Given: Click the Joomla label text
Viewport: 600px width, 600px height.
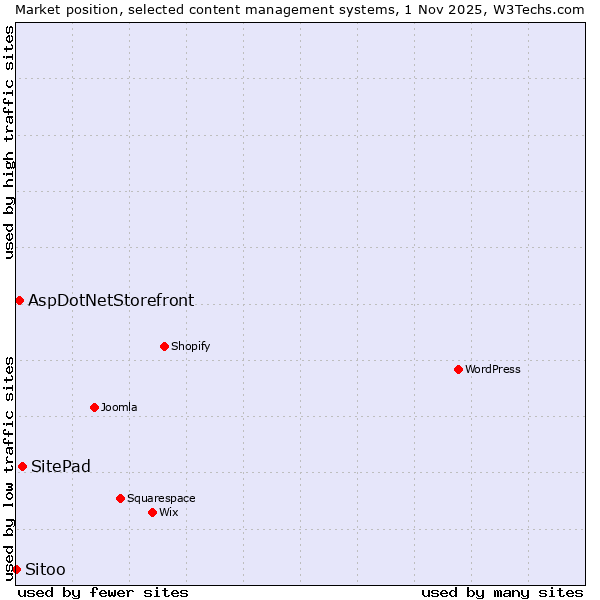Looking at the screenshot, I should pyautogui.click(x=119, y=407).
